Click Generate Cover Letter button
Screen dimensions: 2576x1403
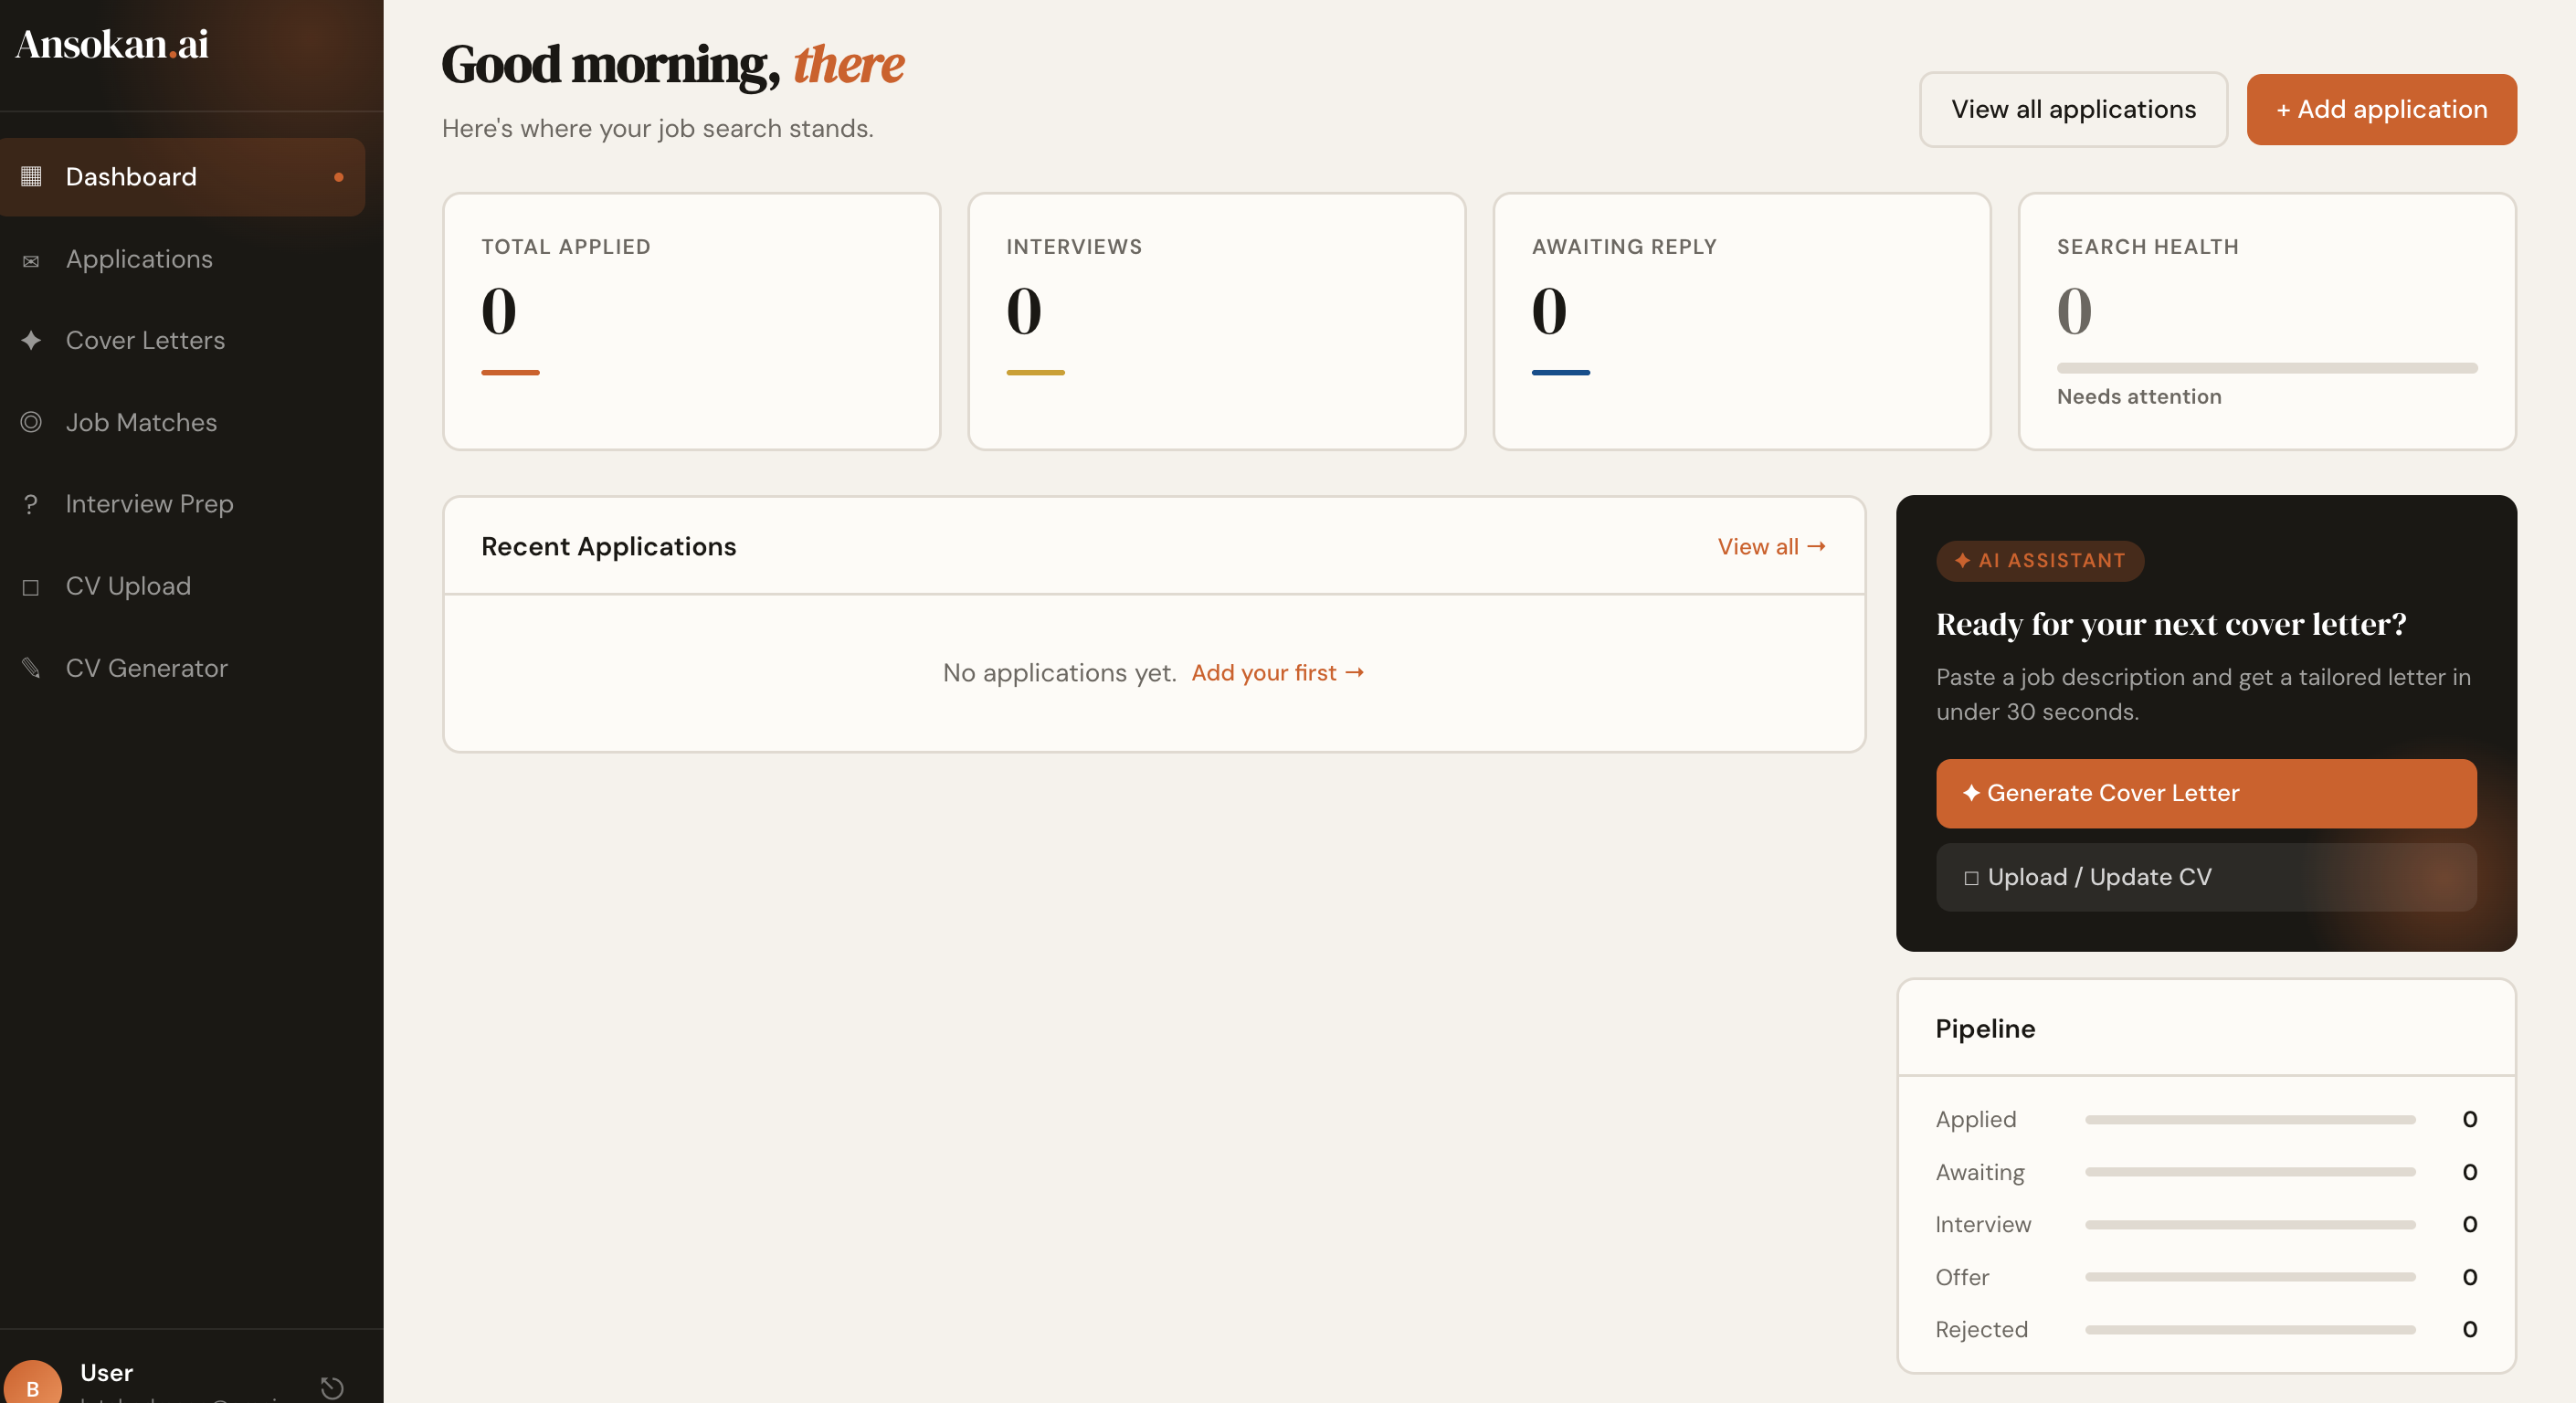tap(2205, 793)
